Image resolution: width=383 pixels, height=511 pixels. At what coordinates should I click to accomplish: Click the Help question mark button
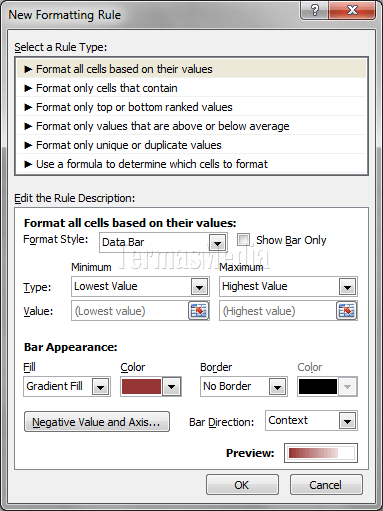[x=314, y=10]
